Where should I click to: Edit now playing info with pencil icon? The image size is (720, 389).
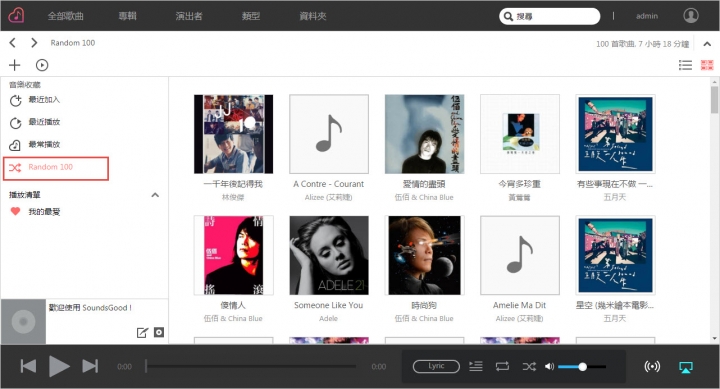point(142,333)
